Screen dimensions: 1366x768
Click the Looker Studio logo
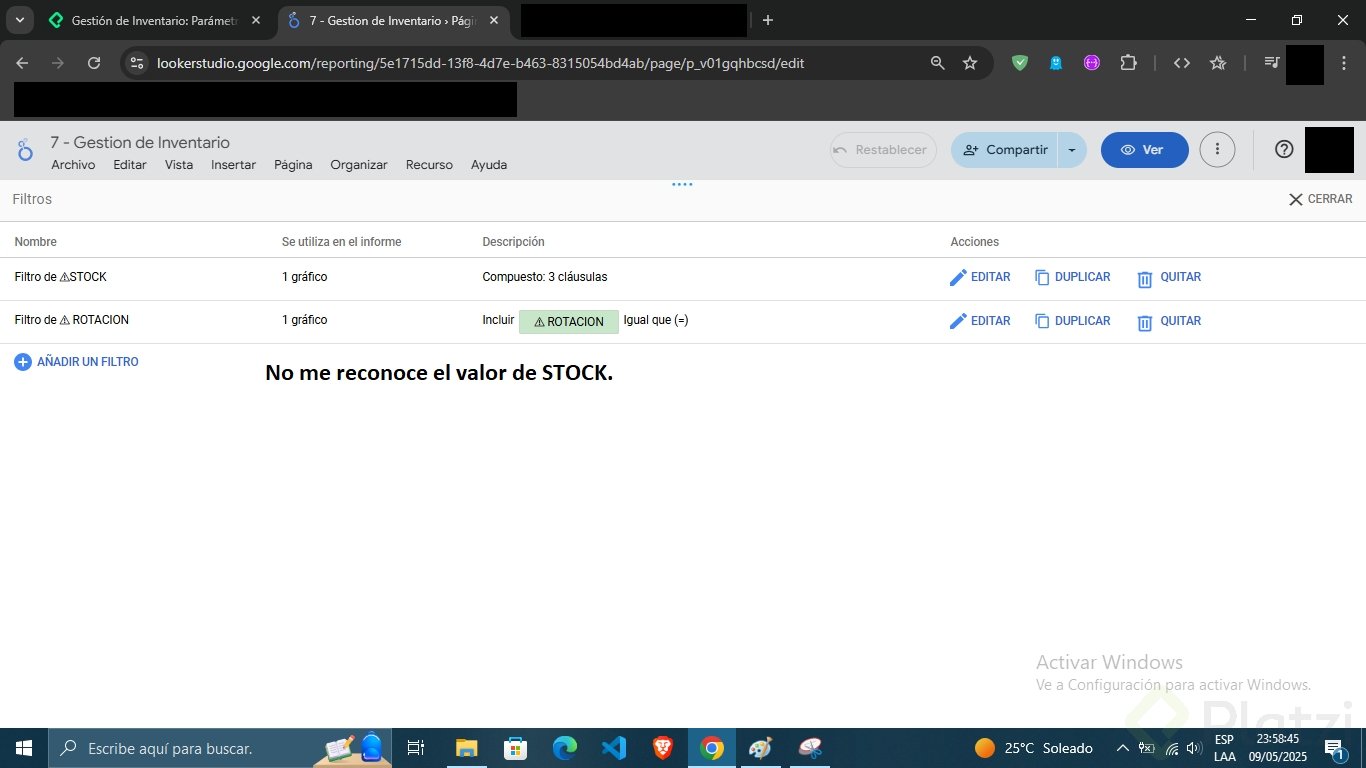[26, 151]
